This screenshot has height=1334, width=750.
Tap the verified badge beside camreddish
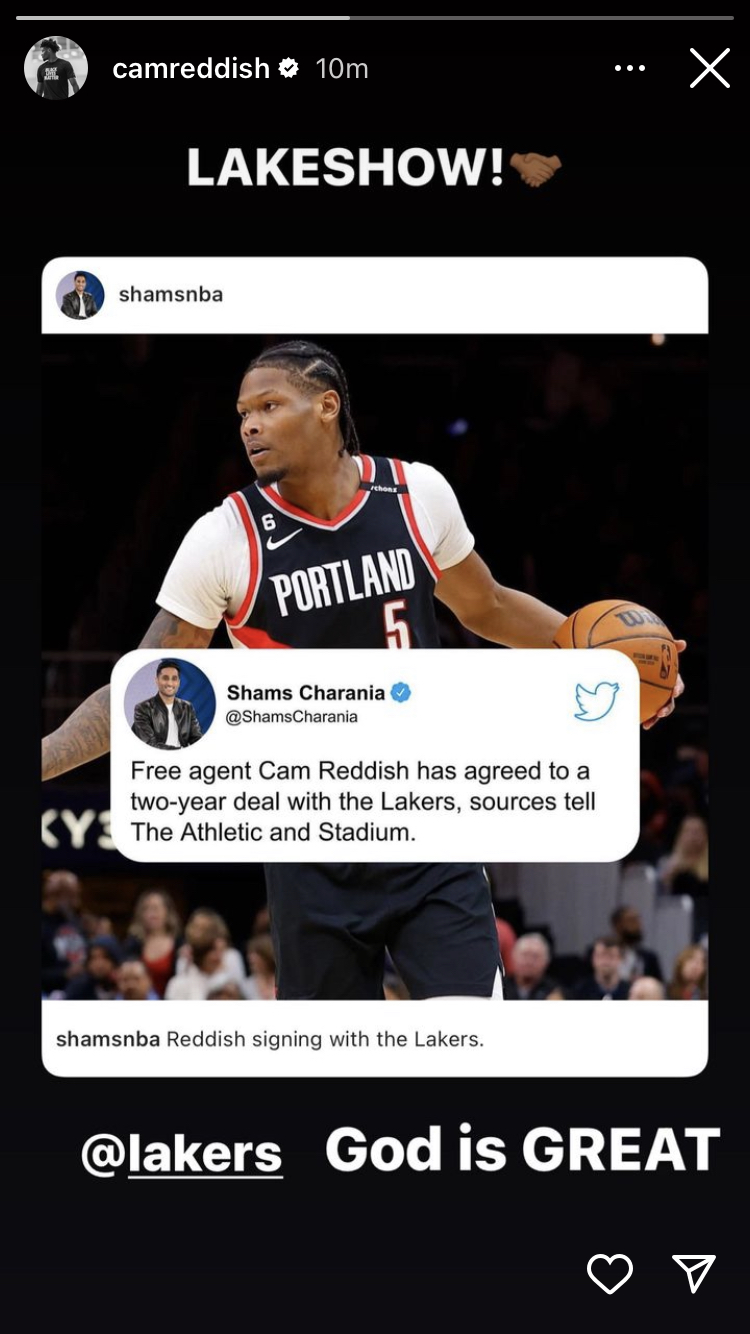coord(289,68)
